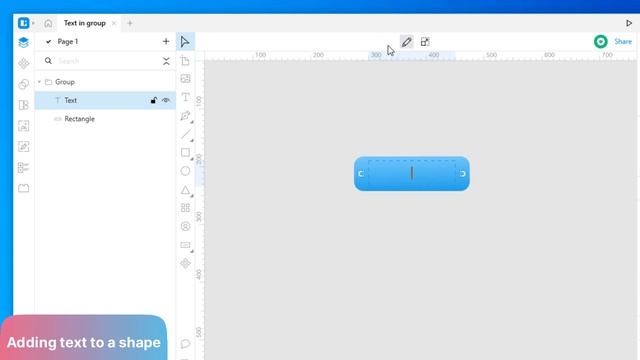This screenshot has height=360, width=640.
Task: Select the Group layer row
Action: tap(105, 82)
